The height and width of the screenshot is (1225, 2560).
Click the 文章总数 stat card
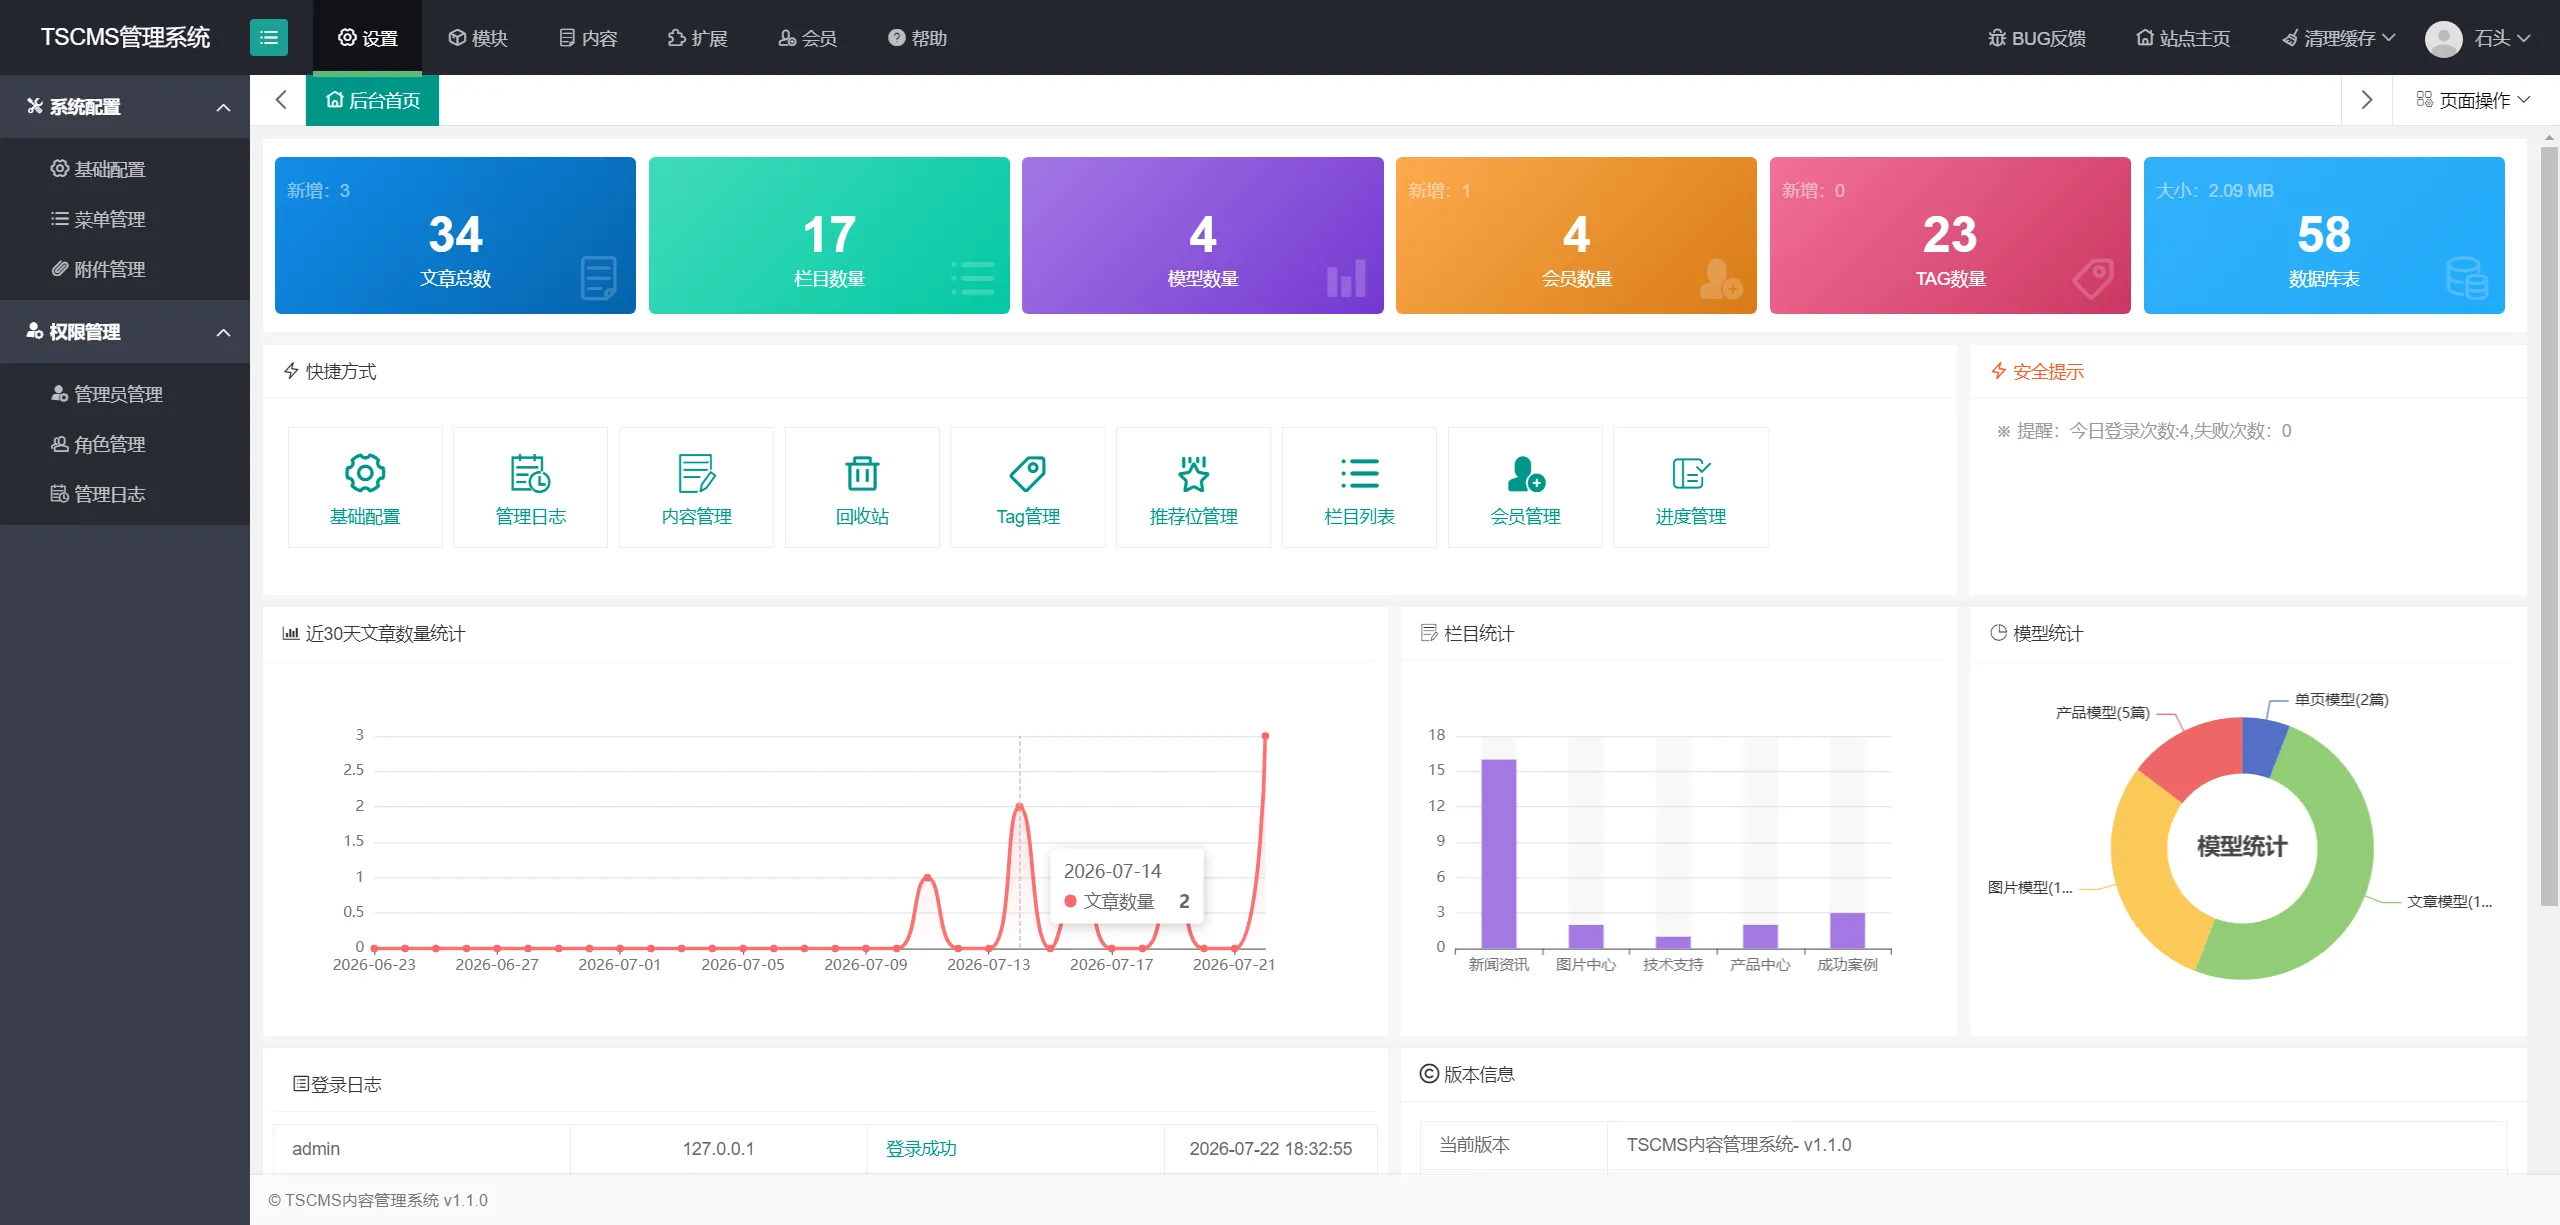click(x=455, y=235)
